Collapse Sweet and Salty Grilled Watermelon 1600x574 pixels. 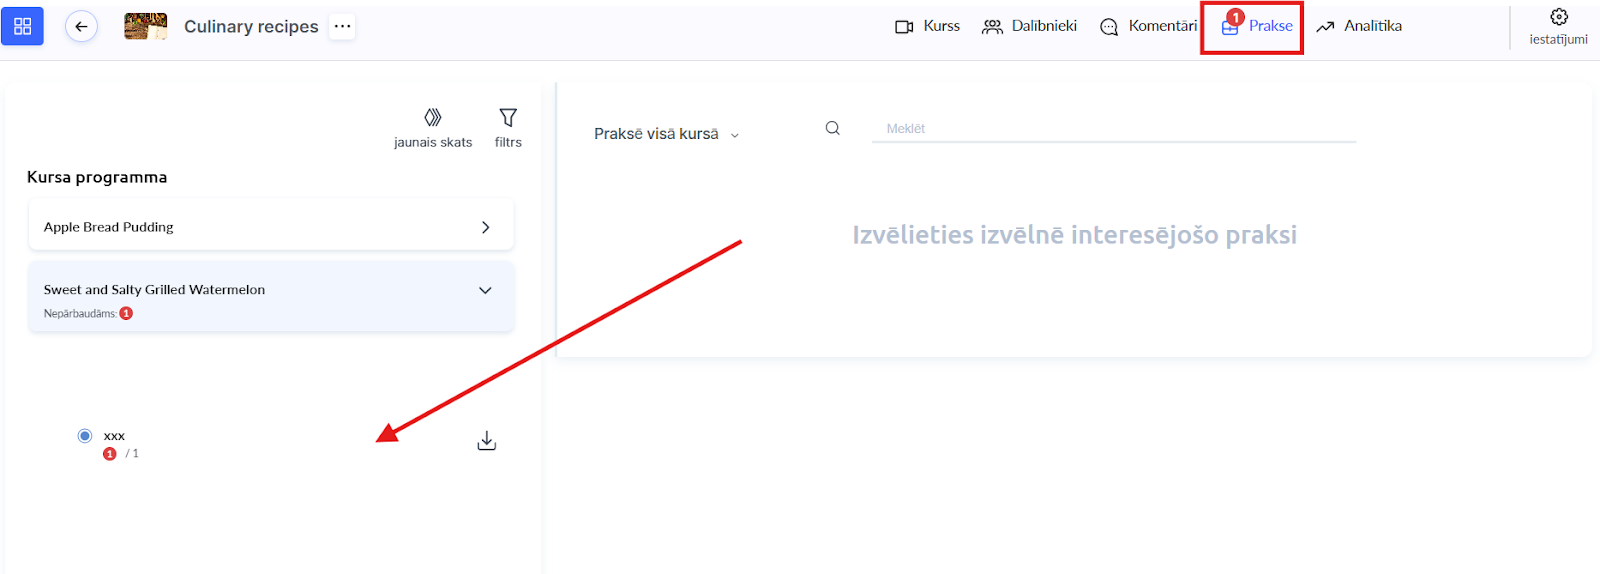(x=485, y=290)
